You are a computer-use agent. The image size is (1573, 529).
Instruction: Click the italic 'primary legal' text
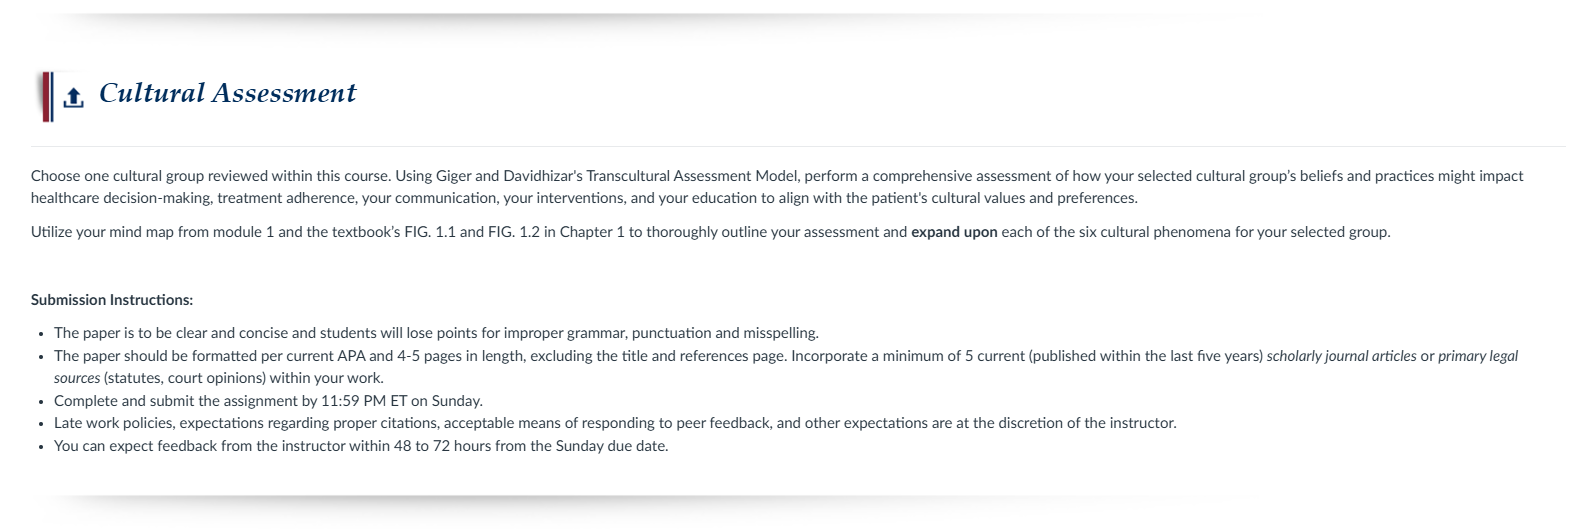1478,356
